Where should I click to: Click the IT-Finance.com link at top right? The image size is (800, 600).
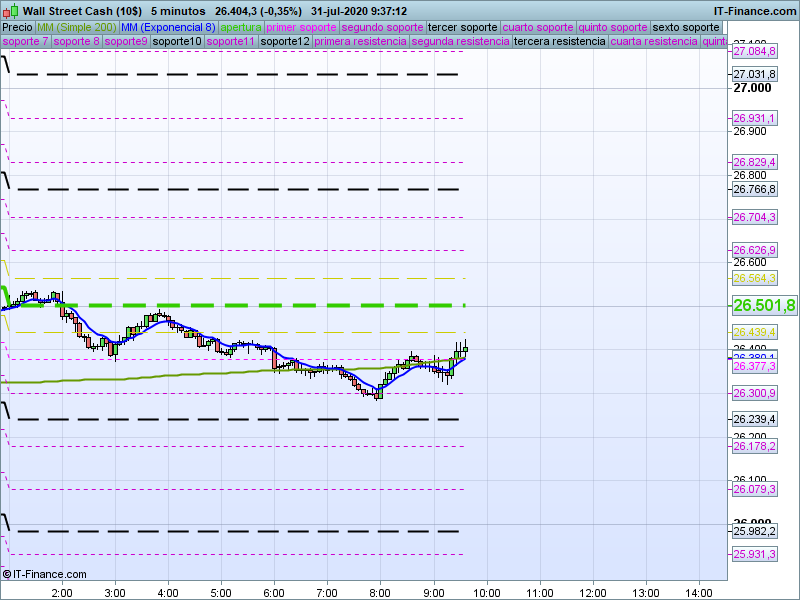click(x=755, y=10)
